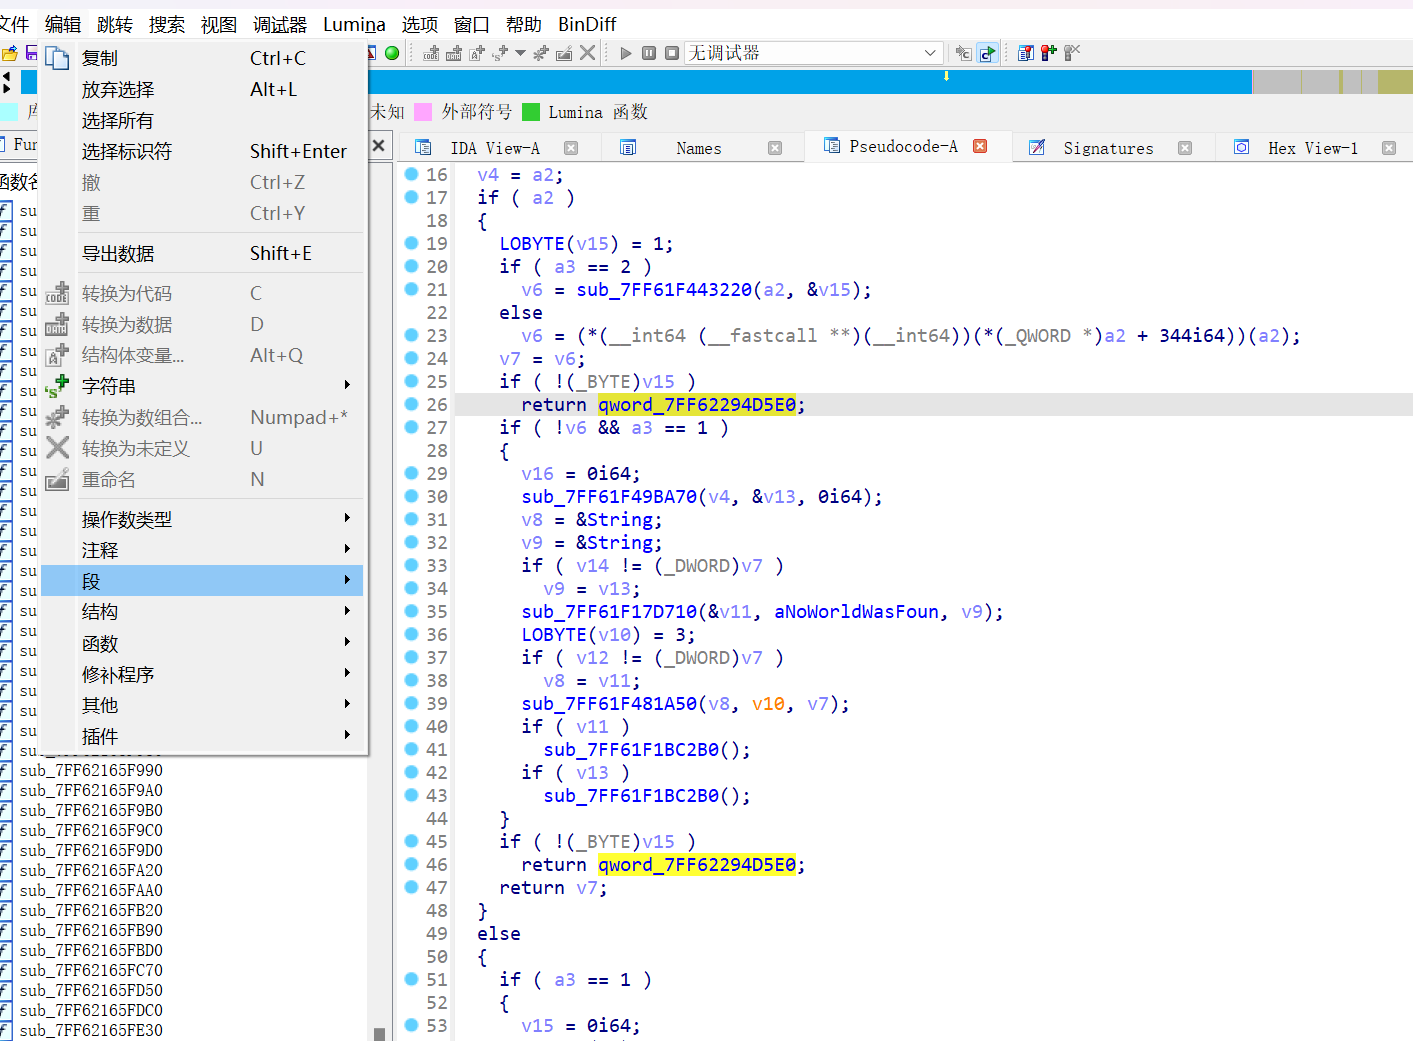Image resolution: width=1413 pixels, height=1041 pixels.
Task: Click the open file folder icon
Action: [10, 53]
